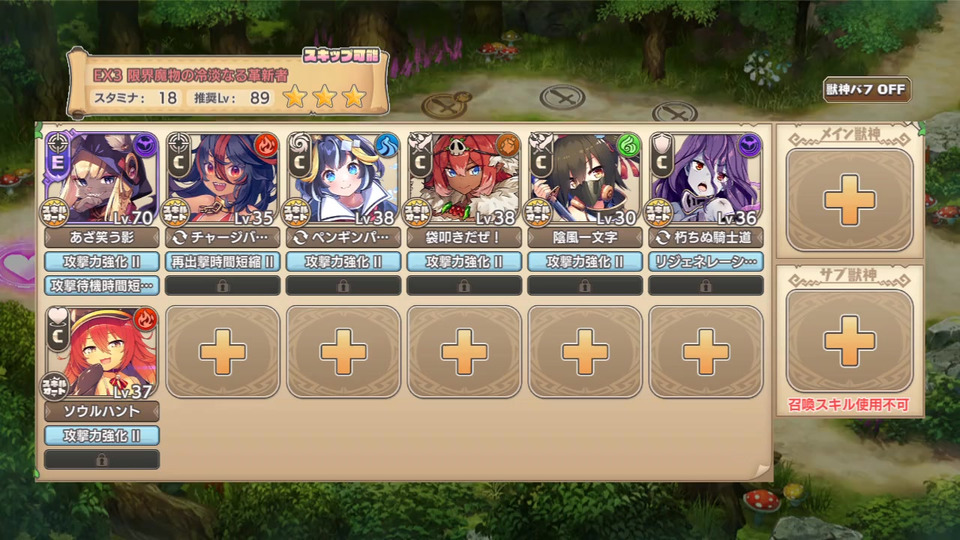The width and height of the screenshot is (960, 540).
Task: Click the wind element icon on Lv30 character
Action: click(x=629, y=145)
